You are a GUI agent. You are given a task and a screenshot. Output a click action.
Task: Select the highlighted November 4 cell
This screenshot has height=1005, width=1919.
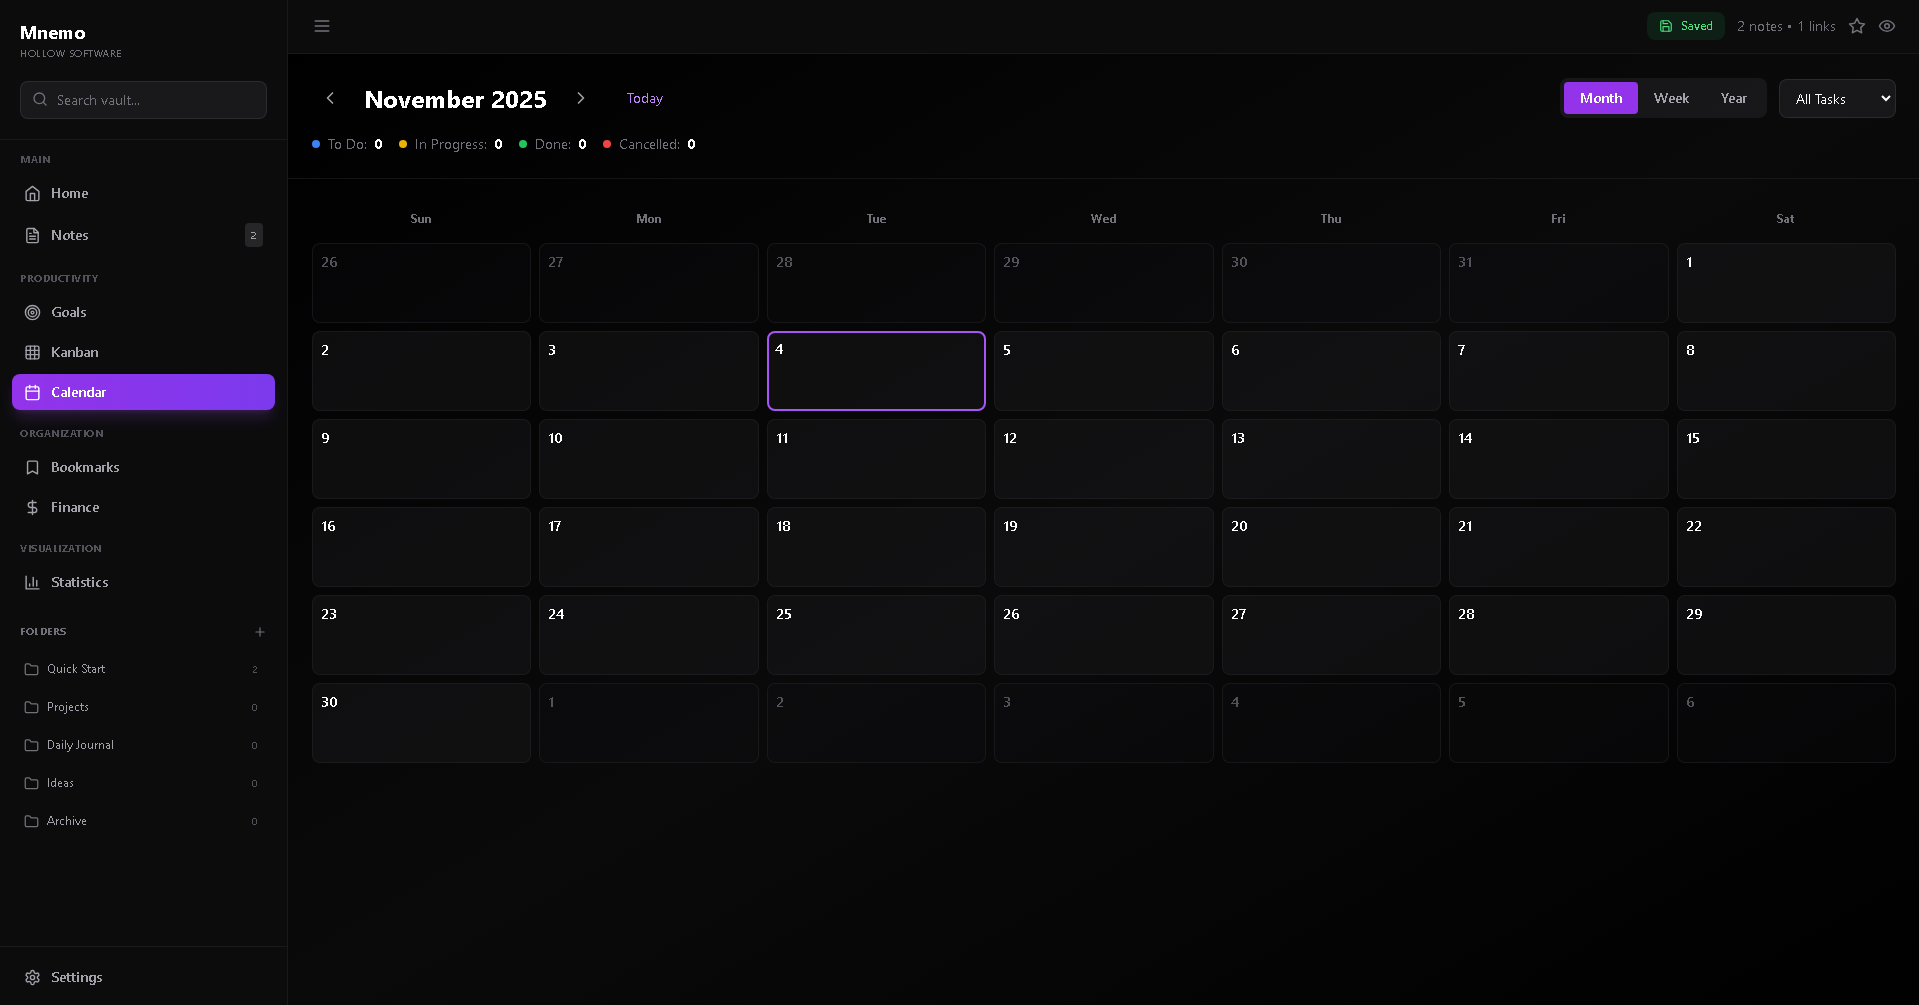[x=876, y=371]
